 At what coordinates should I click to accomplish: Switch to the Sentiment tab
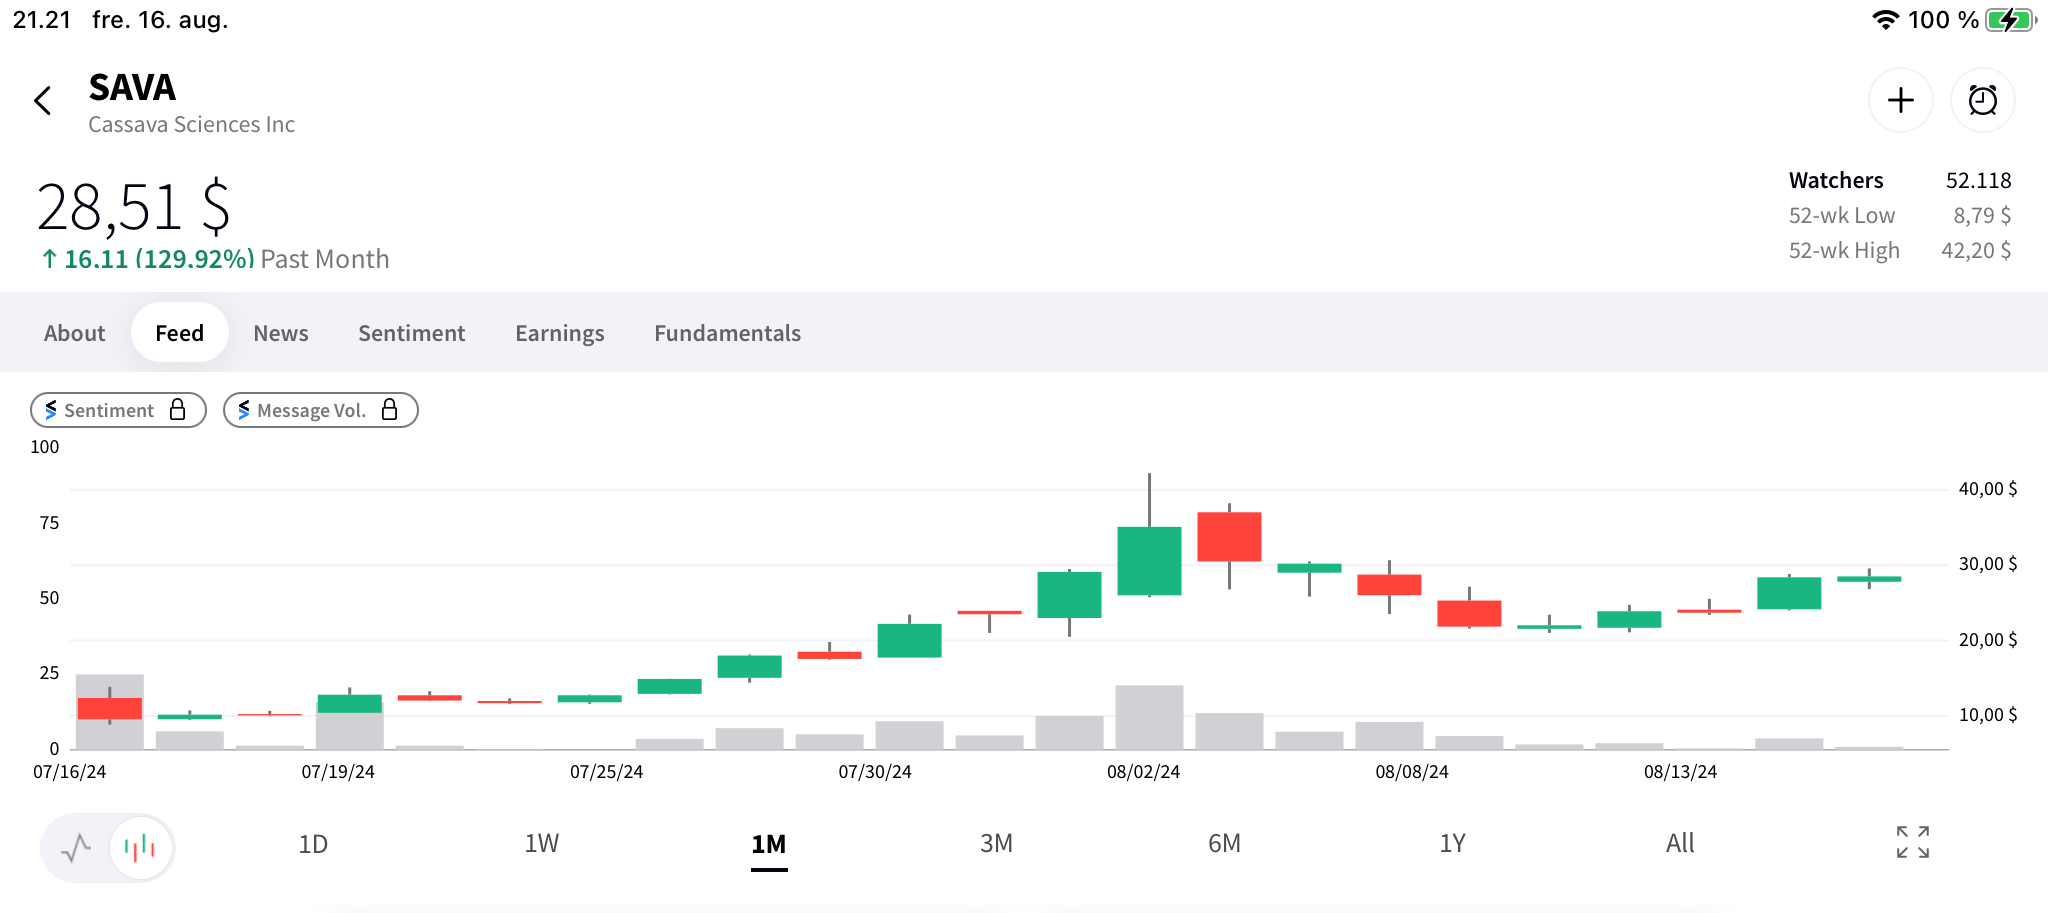(411, 333)
